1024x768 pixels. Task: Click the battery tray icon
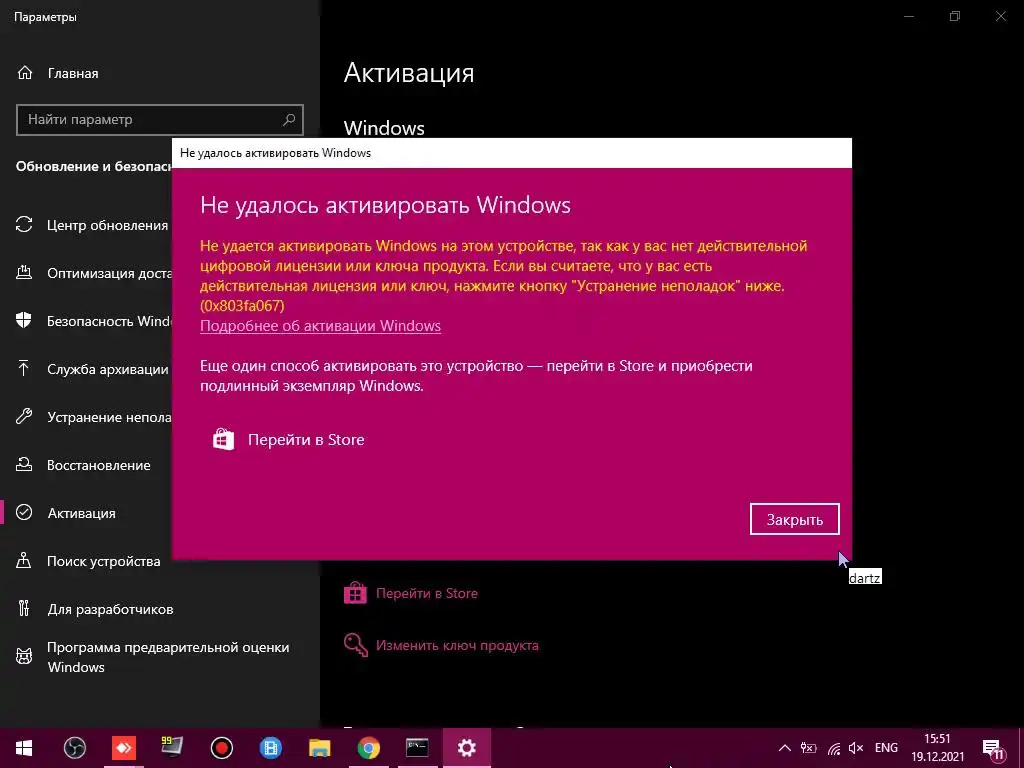pos(808,748)
